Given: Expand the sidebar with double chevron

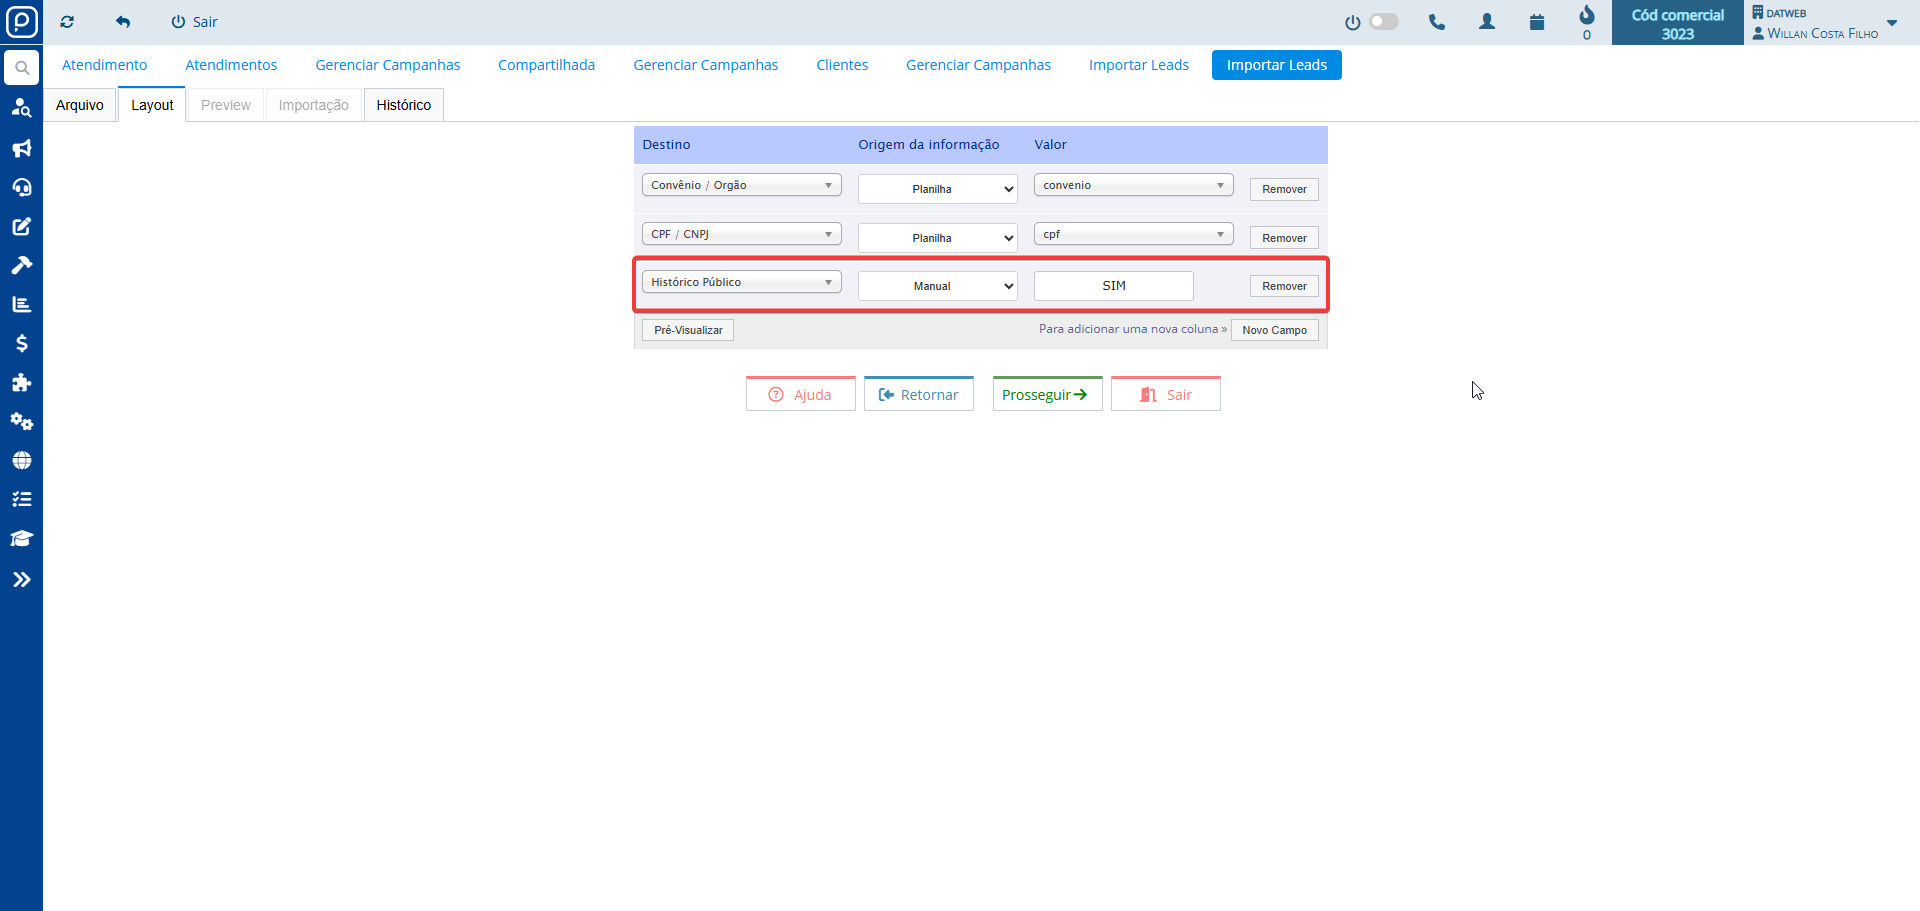Looking at the screenshot, I should tap(21, 579).
